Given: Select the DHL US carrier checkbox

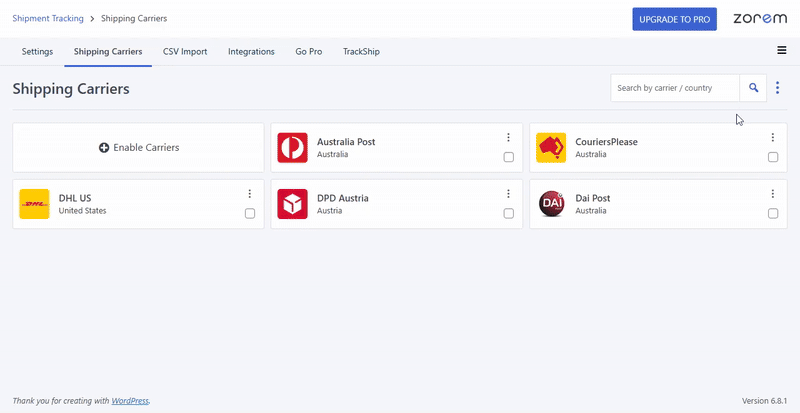Looking at the screenshot, I should 250,214.
